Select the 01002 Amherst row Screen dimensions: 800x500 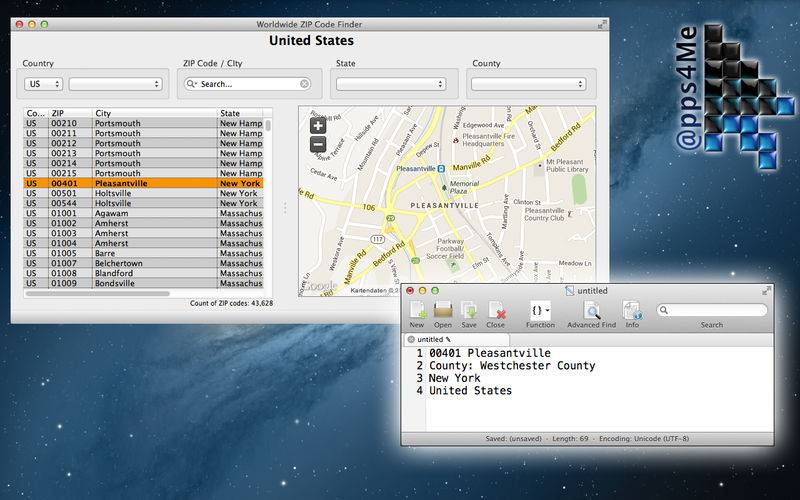[143, 223]
